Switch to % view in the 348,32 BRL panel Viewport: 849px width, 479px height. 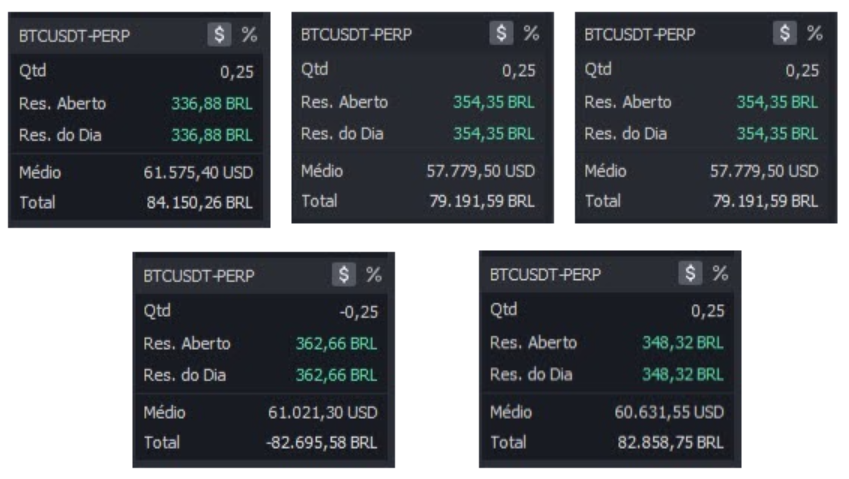[x=720, y=273]
